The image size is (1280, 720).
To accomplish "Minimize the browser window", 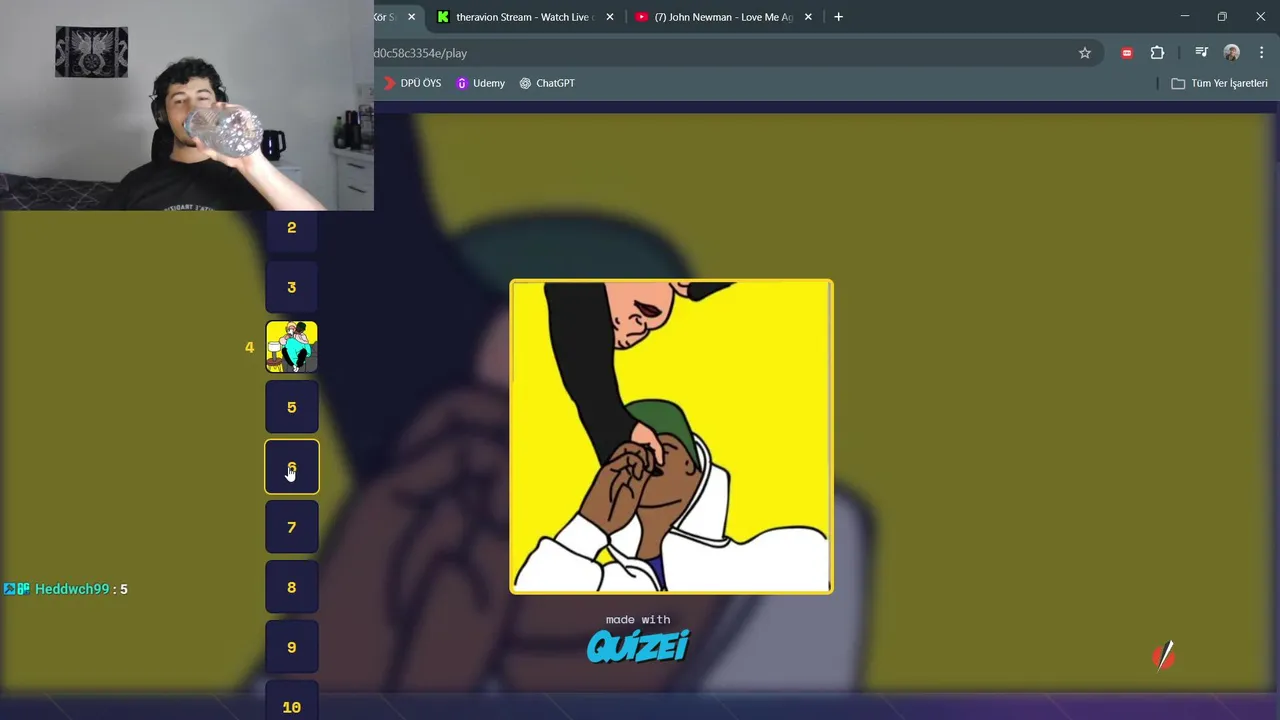I will point(1184,17).
